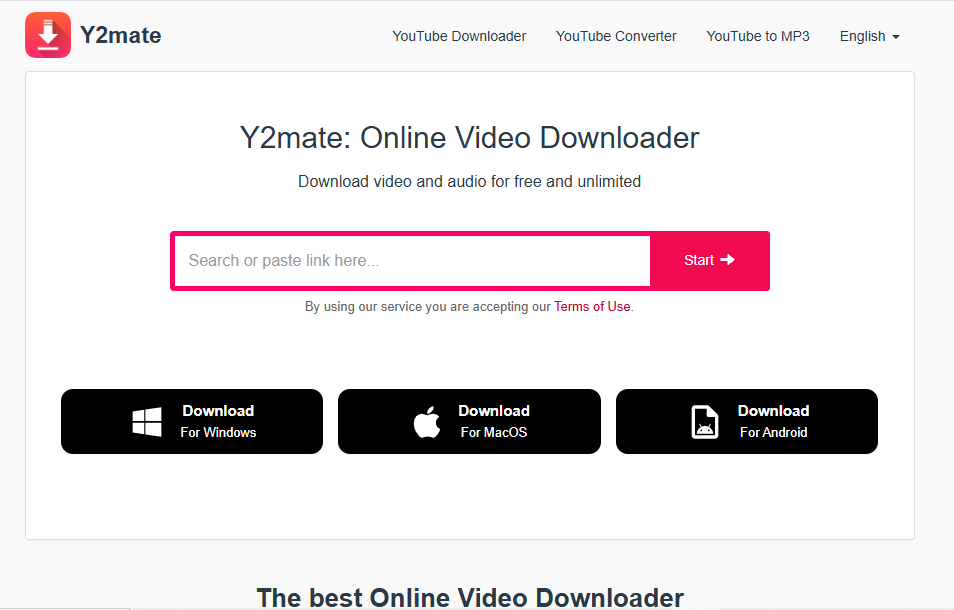This screenshot has height=610, width=954.
Task: Click the Y2mate brand name text
Action: [x=120, y=35]
